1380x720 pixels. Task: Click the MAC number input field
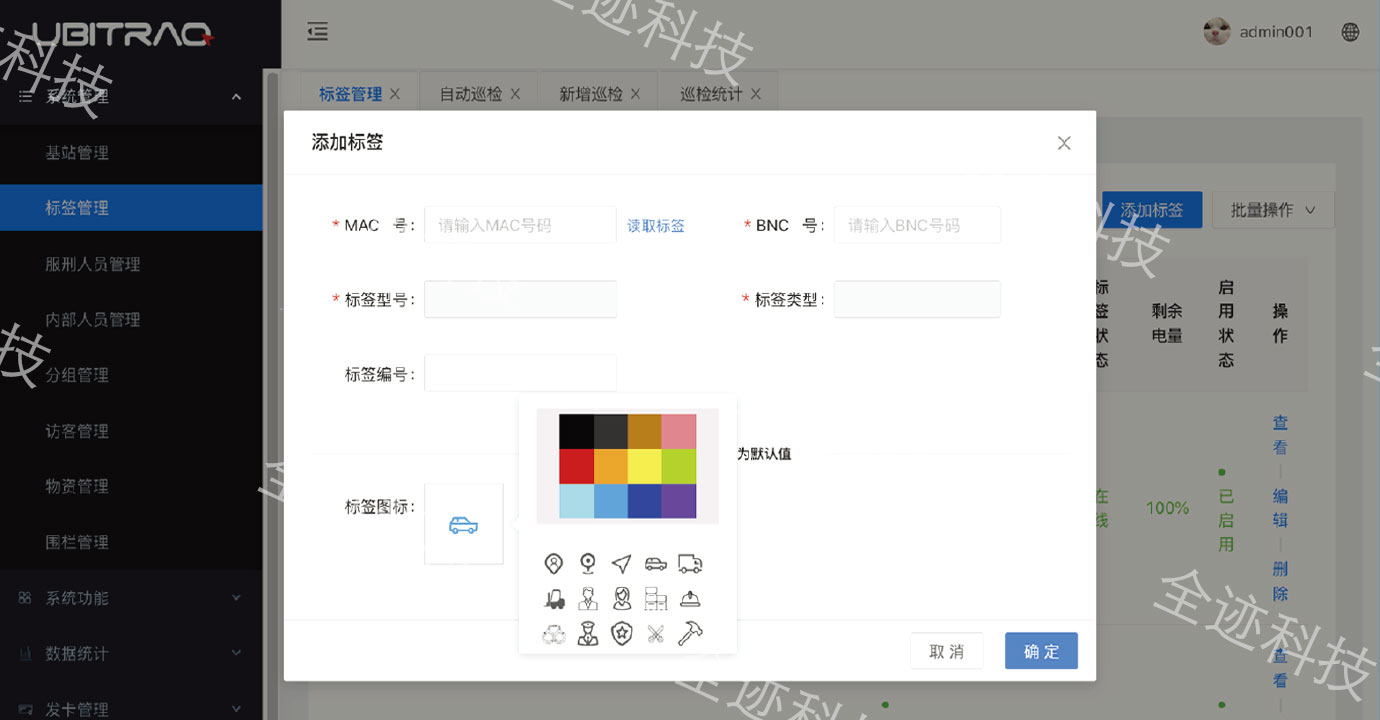(520, 226)
